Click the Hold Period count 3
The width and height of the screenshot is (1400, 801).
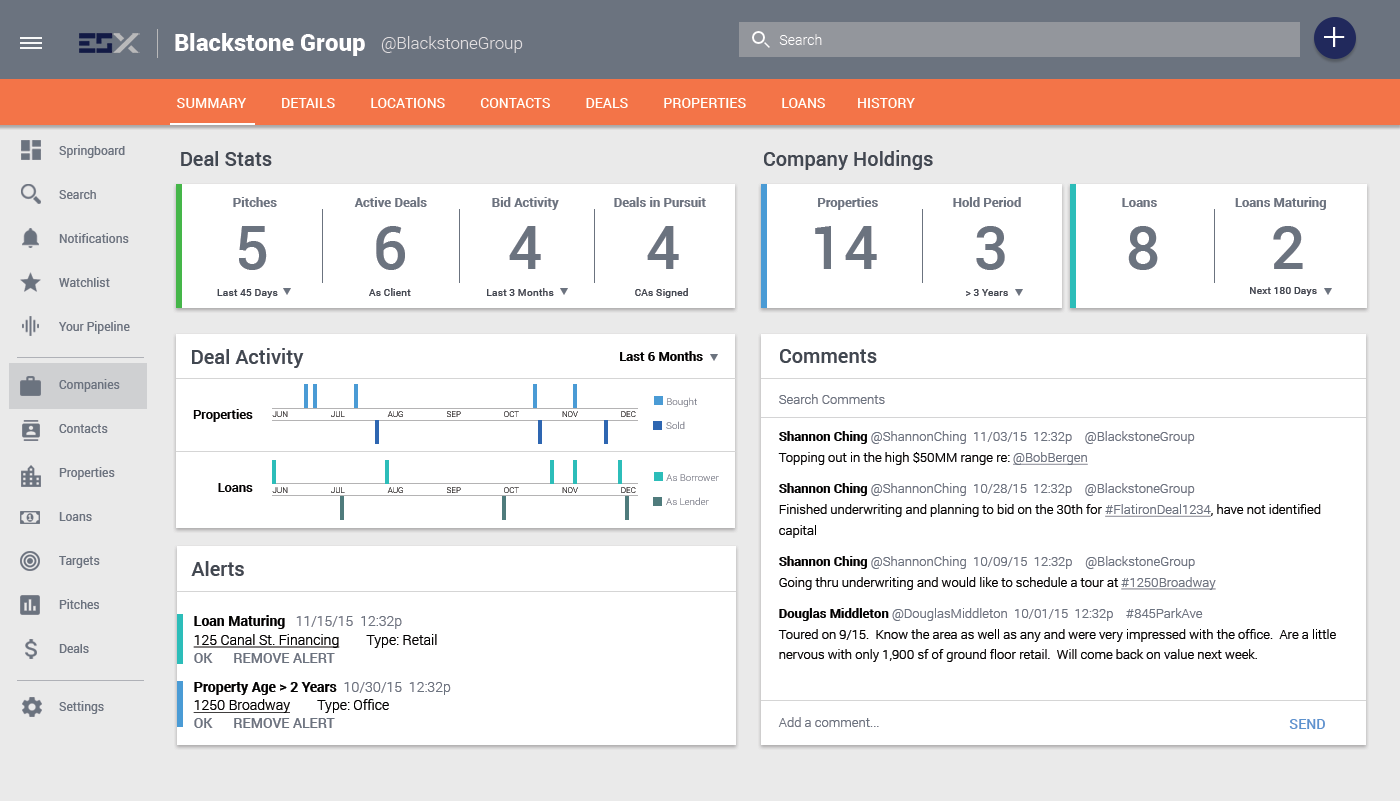click(990, 248)
